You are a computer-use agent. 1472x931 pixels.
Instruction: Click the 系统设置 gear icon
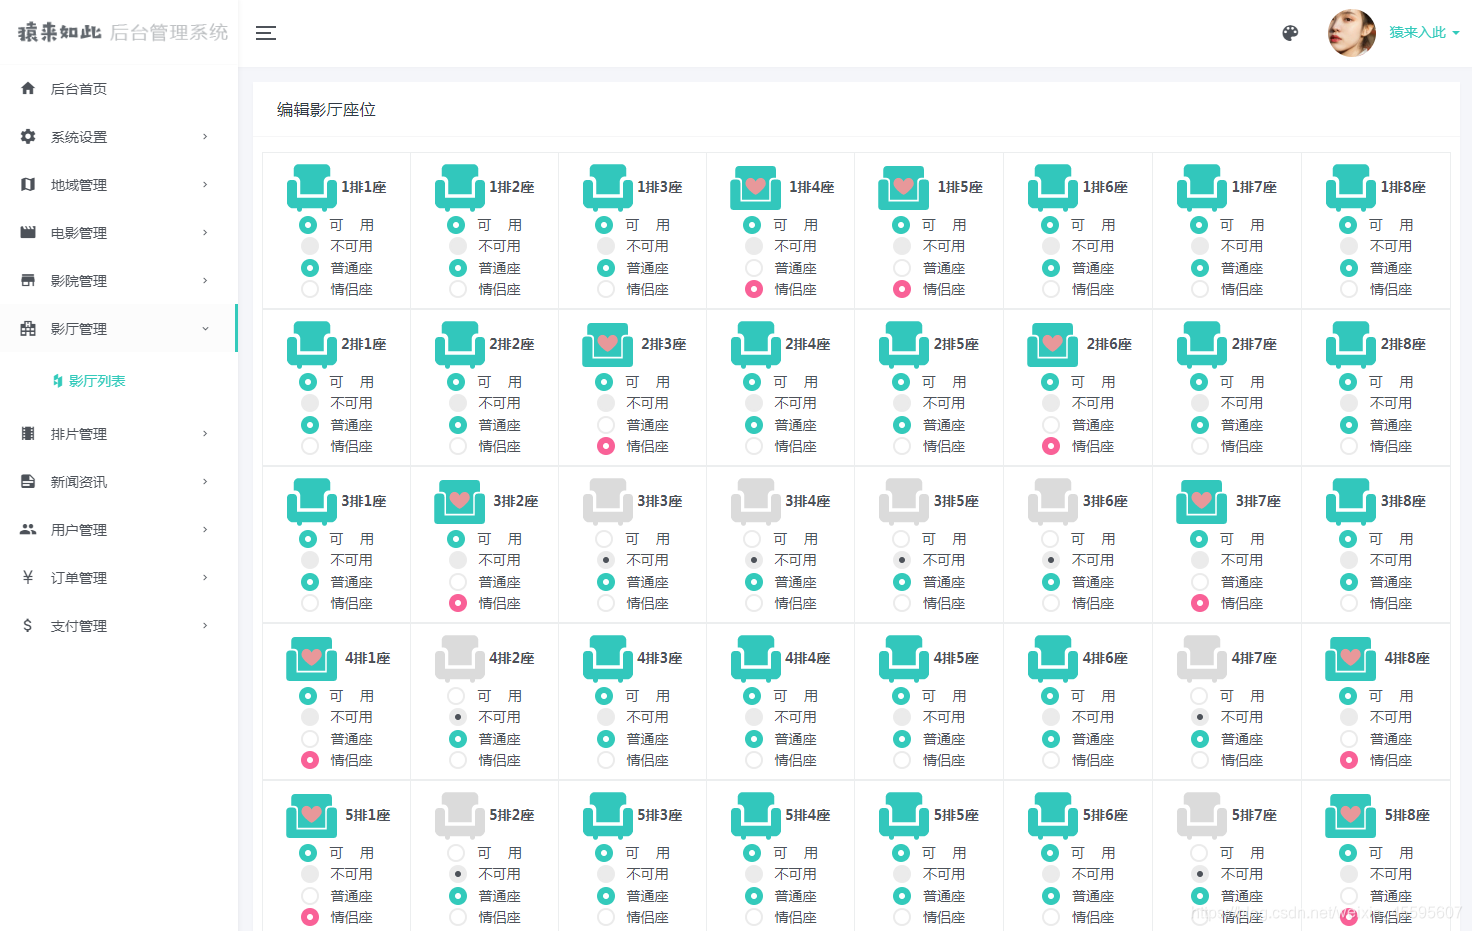click(28, 137)
